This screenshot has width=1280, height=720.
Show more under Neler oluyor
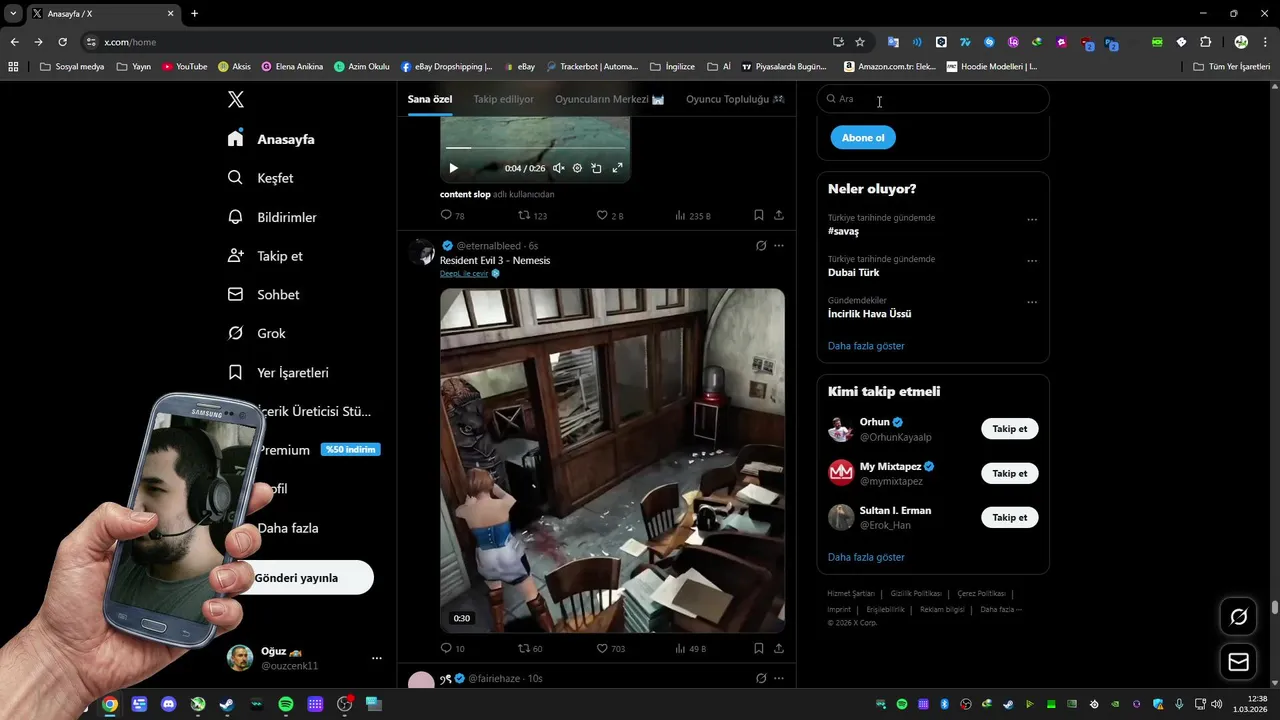coord(866,346)
